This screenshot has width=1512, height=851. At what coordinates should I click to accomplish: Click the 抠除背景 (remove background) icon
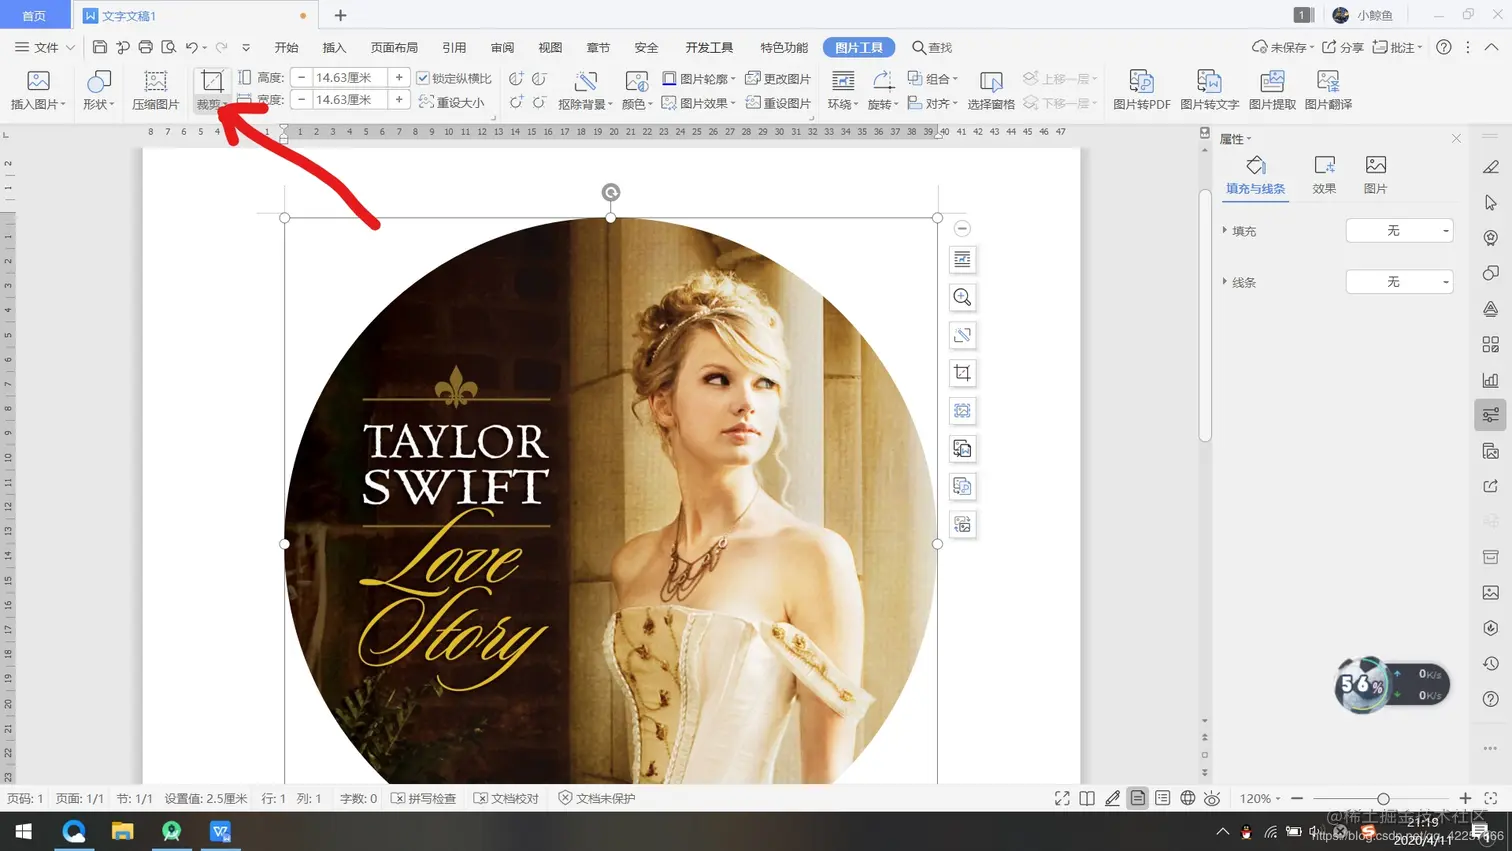[x=586, y=82]
